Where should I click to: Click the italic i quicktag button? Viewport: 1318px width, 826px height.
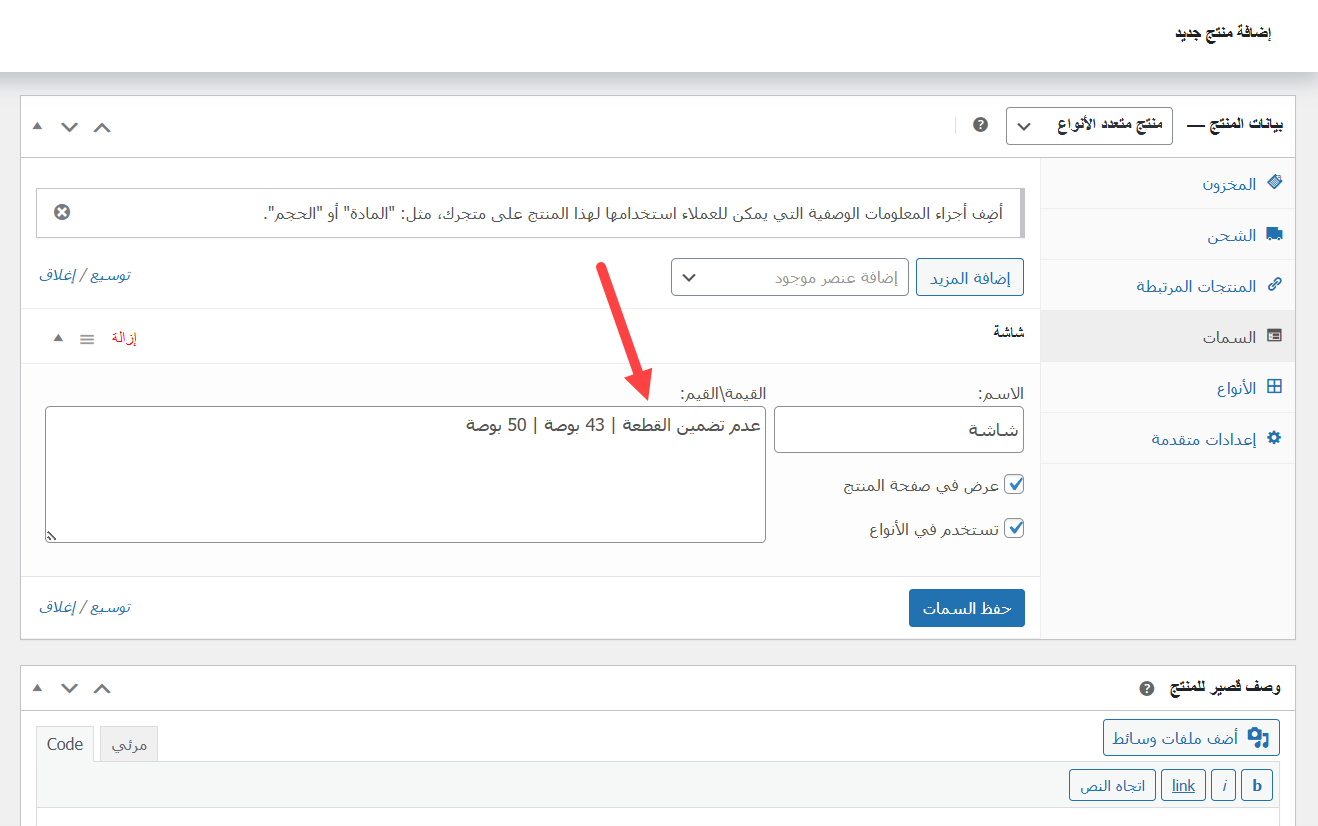click(1223, 785)
